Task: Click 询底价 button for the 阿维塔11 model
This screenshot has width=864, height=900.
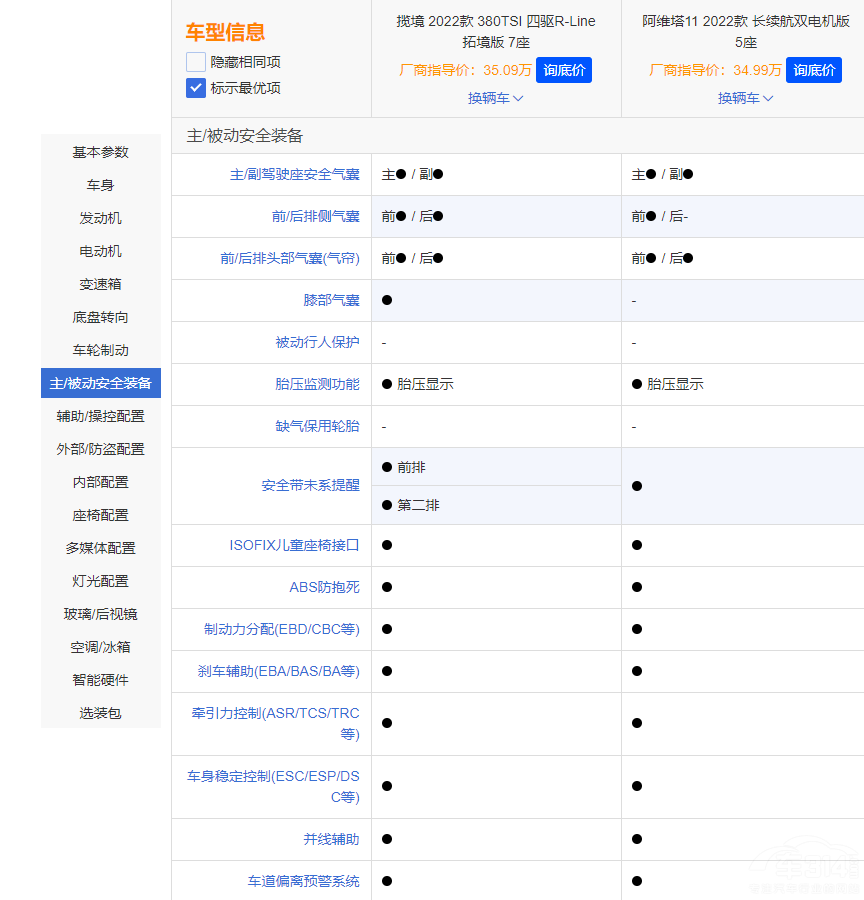Action: click(813, 70)
